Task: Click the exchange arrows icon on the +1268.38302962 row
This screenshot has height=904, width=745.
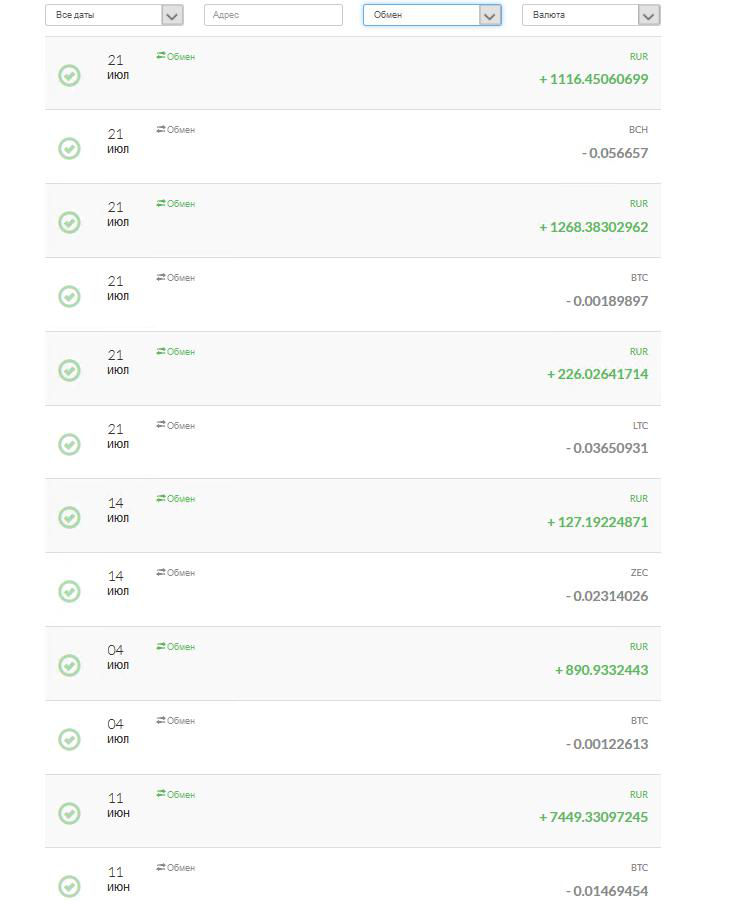Action: click(161, 204)
